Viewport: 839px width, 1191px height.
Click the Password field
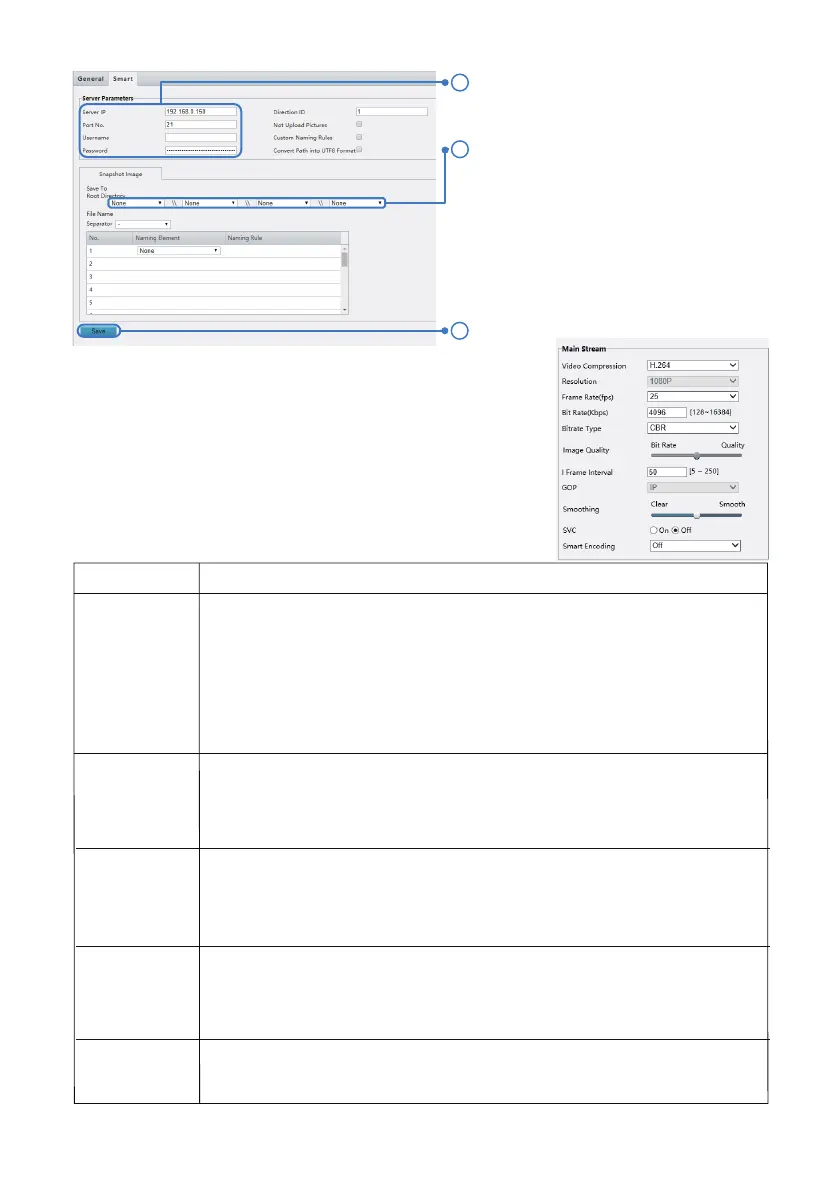pyautogui.click(x=201, y=150)
